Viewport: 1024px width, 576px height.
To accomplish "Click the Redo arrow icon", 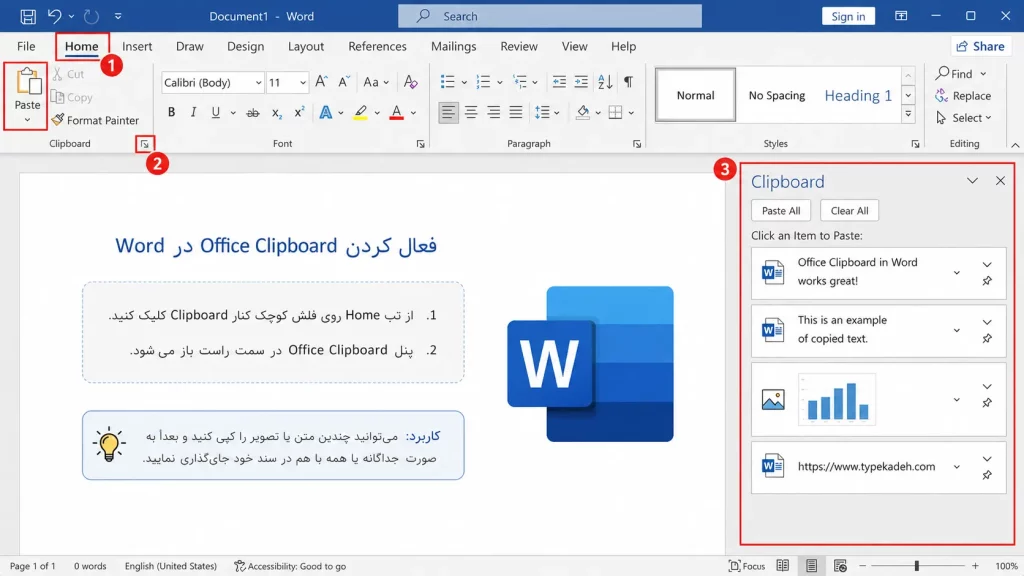I will 91,16.
